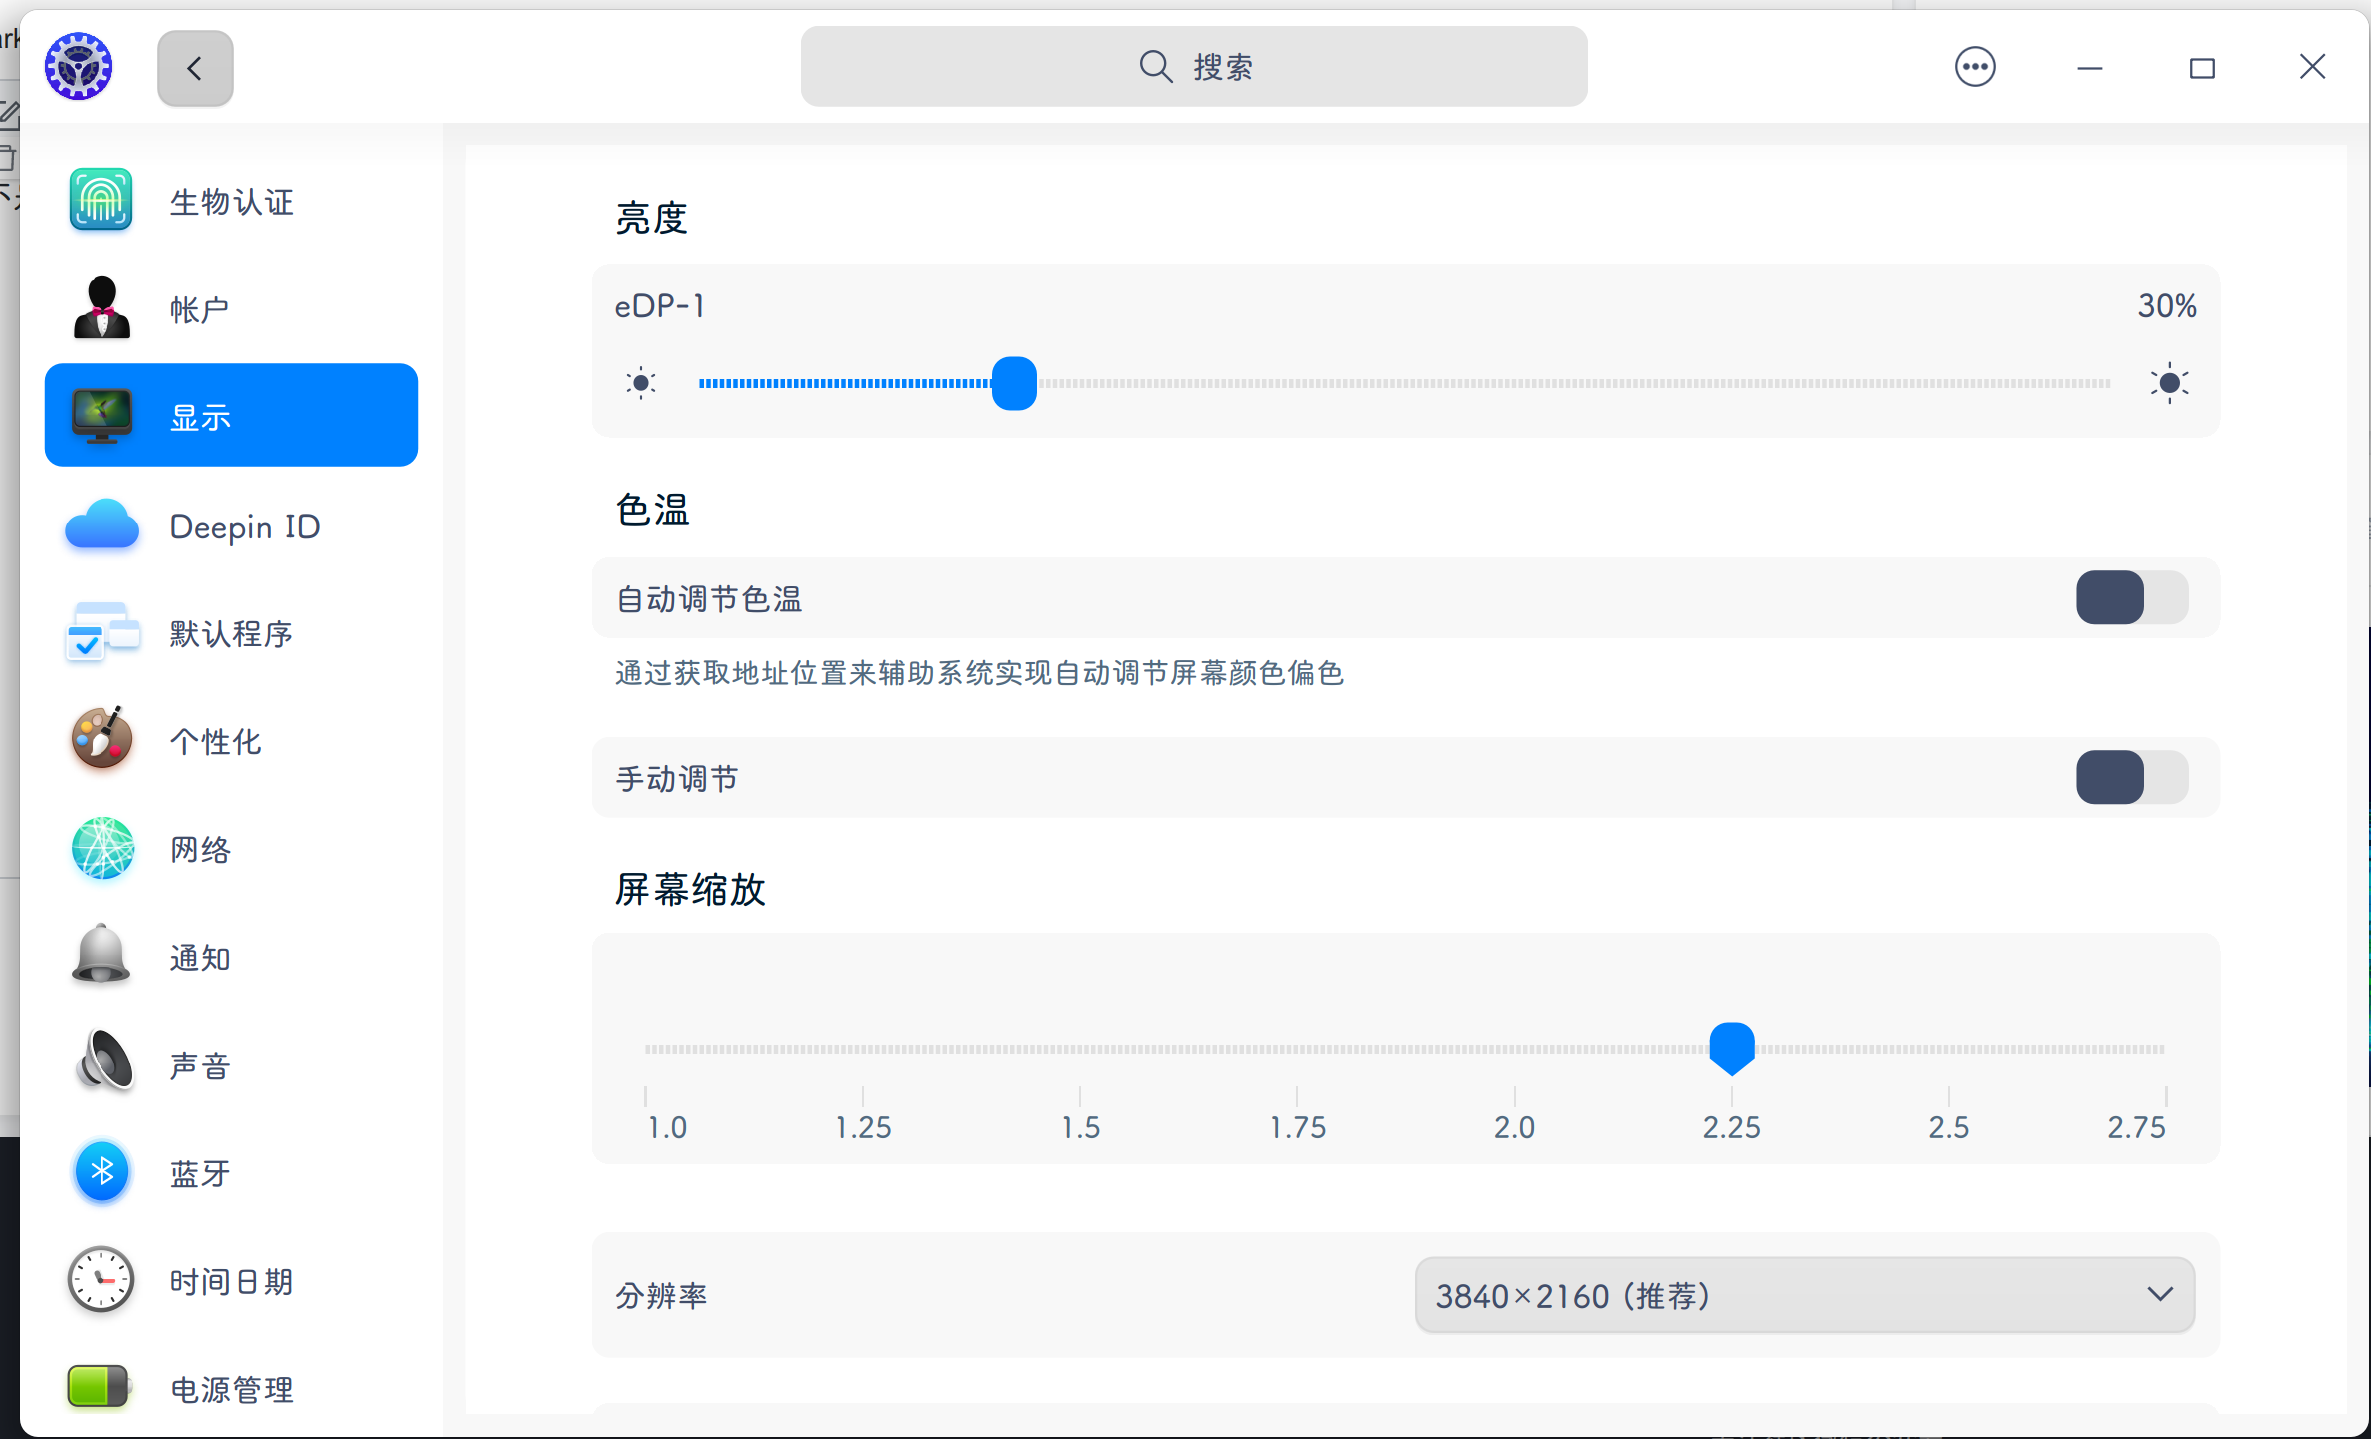The height and width of the screenshot is (1439, 2371).
Task: Select the 蓝牙 sidebar icon
Action: [101, 1172]
